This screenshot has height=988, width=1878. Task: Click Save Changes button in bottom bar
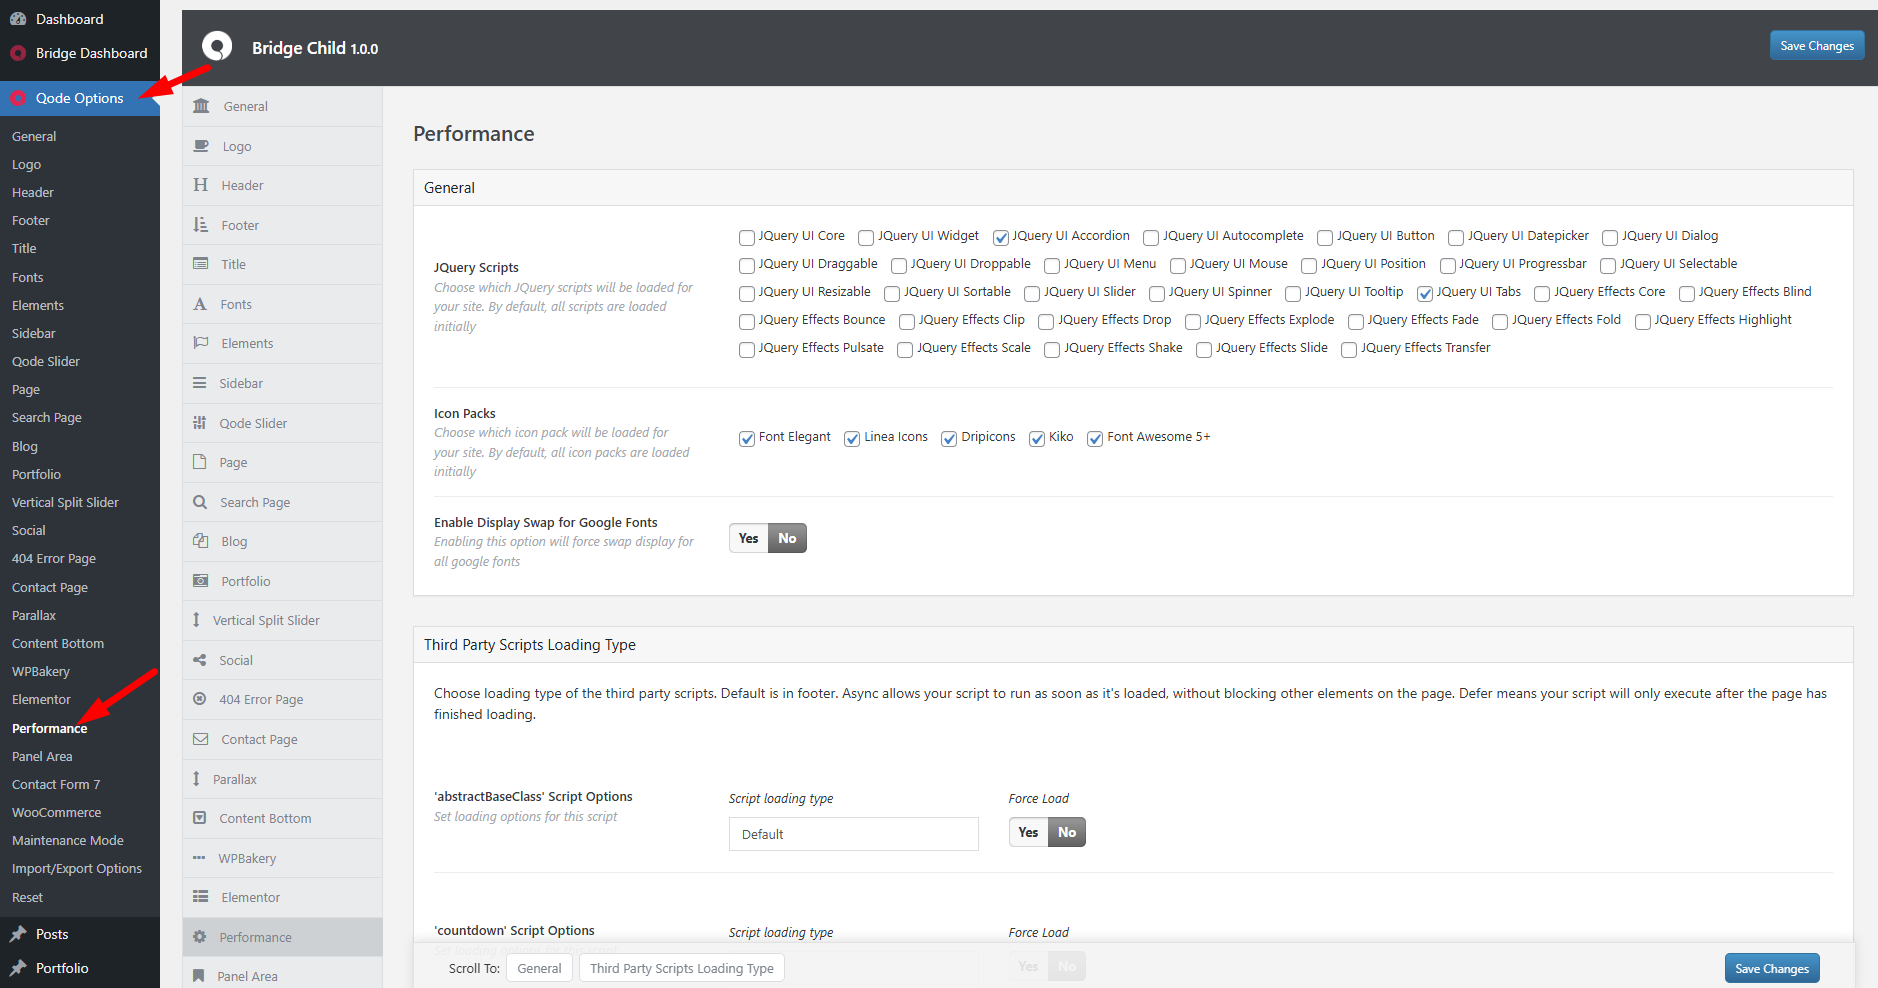pos(1772,968)
